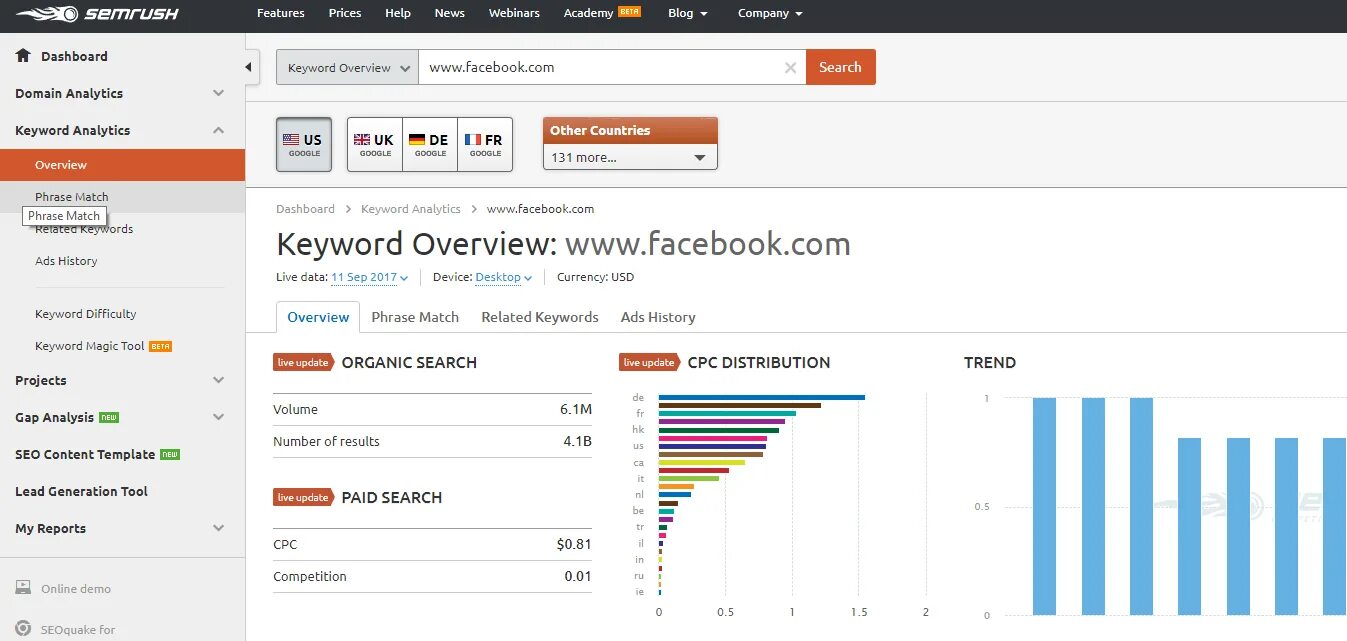Viewport: 1347px width, 641px height.
Task: Click the Keyword Analytics breadcrumb link
Action: [x=411, y=209]
